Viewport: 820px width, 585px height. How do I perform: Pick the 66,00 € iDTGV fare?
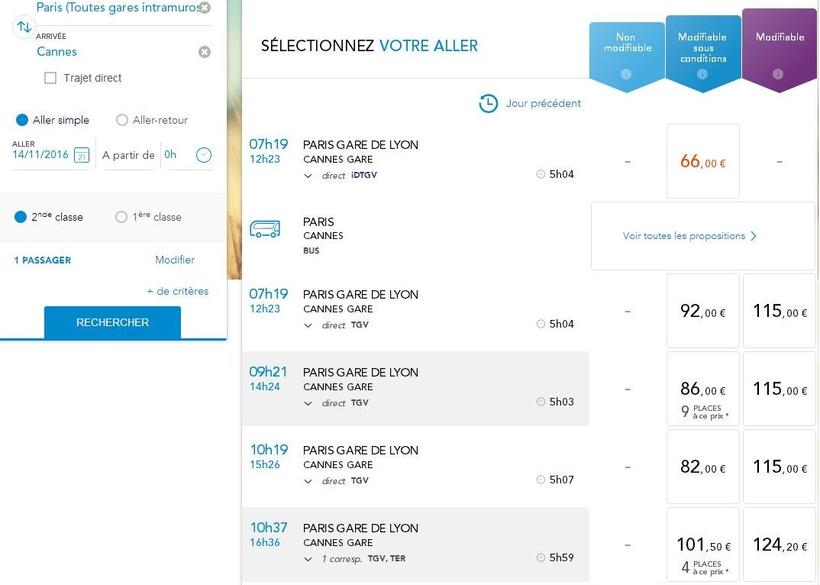tap(702, 161)
